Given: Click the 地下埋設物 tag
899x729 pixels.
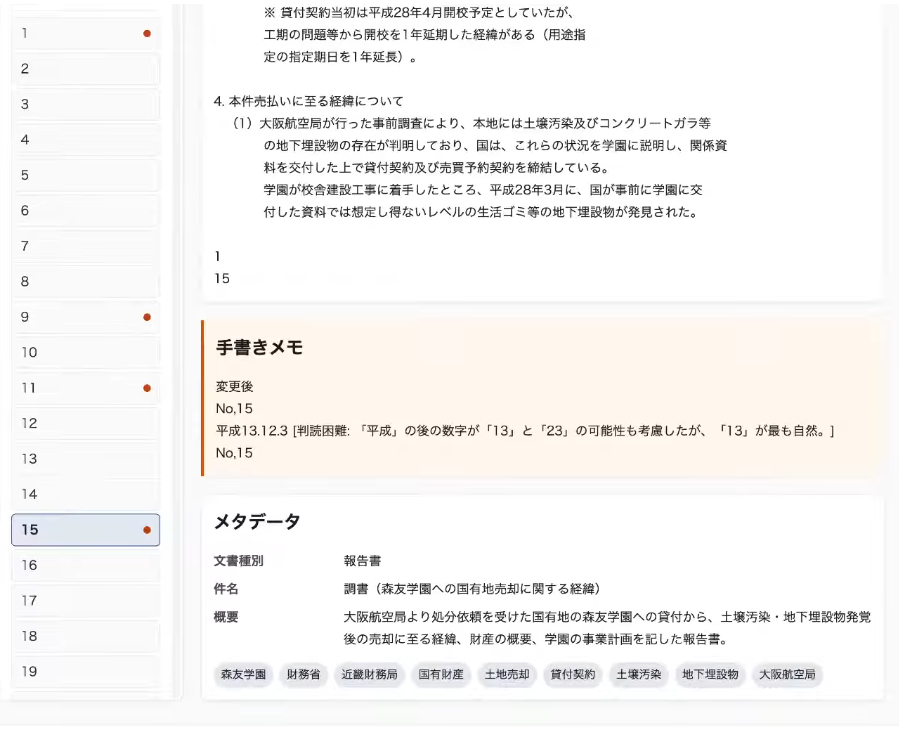Looking at the screenshot, I should pyautogui.click(x=710, y=675).
